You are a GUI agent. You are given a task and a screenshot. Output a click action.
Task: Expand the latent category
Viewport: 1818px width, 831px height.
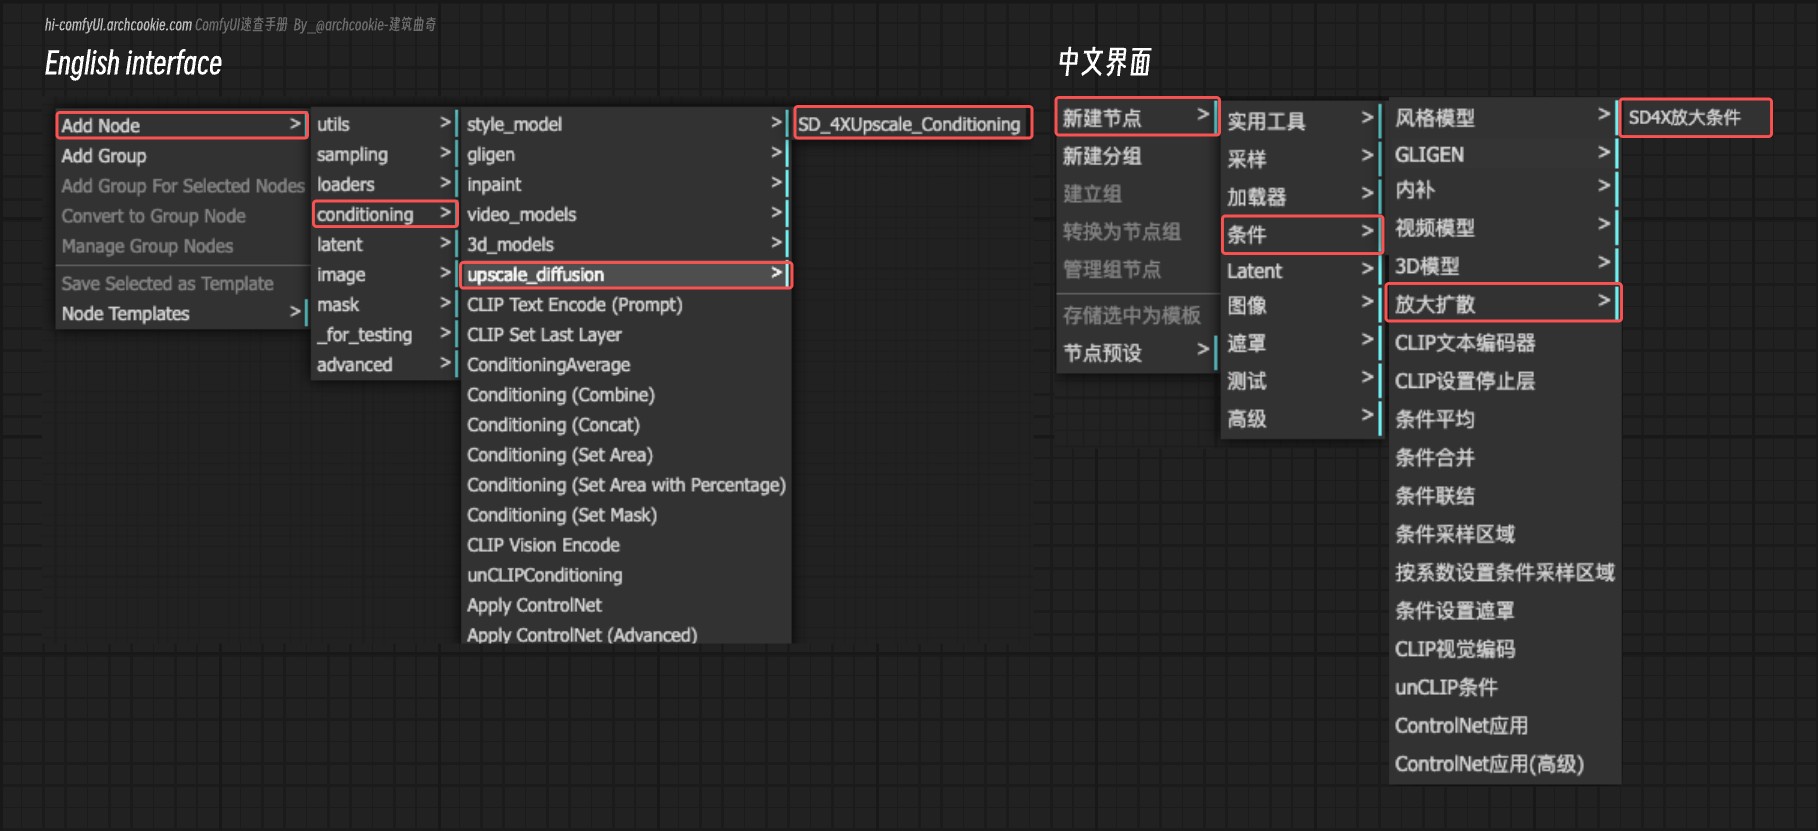coord(384,244)
